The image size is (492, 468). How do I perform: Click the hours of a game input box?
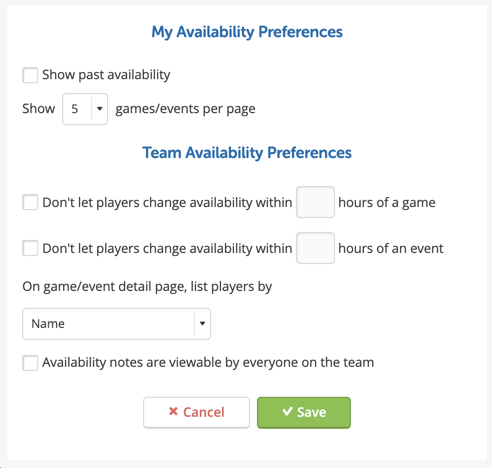click(x=315, y=202)
